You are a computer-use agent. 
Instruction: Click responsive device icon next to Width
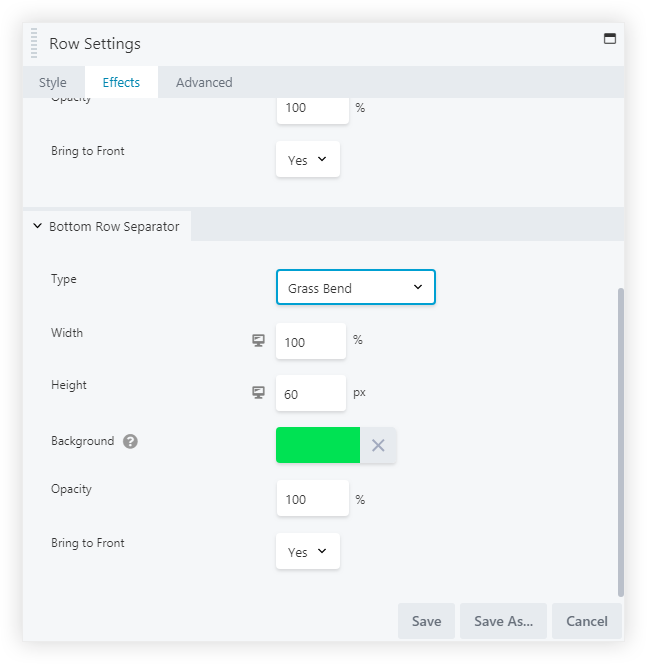(x=258, y=341)
